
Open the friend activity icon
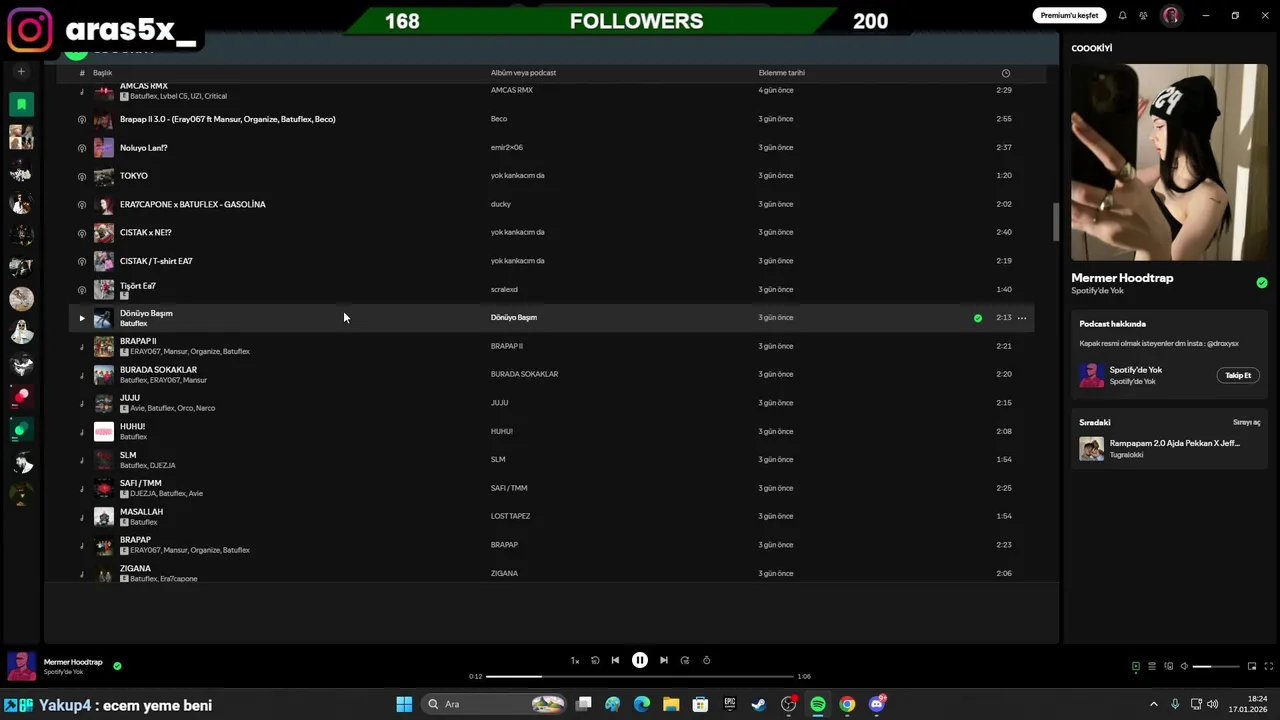[x=1143, y=15]
